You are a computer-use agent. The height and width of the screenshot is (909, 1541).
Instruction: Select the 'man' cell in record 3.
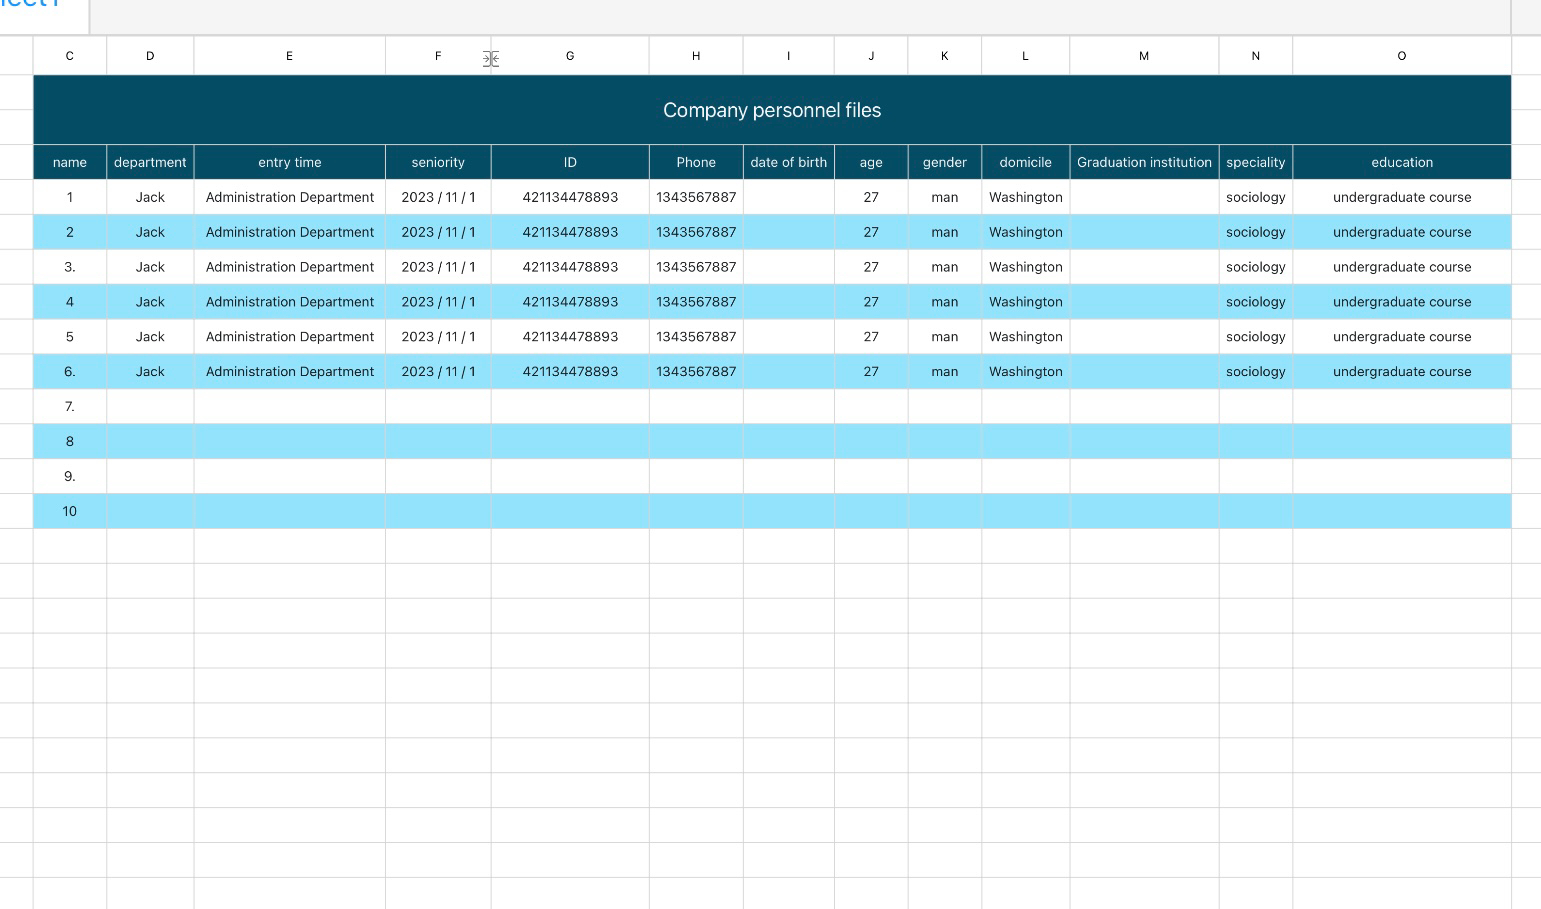point(945,267)
